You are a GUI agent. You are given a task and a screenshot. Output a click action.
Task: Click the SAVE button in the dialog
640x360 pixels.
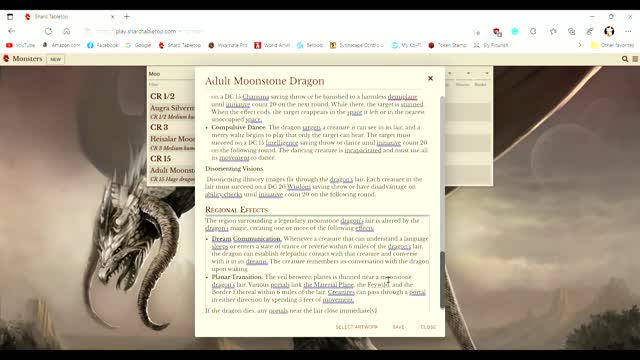[x=398, y=327]
